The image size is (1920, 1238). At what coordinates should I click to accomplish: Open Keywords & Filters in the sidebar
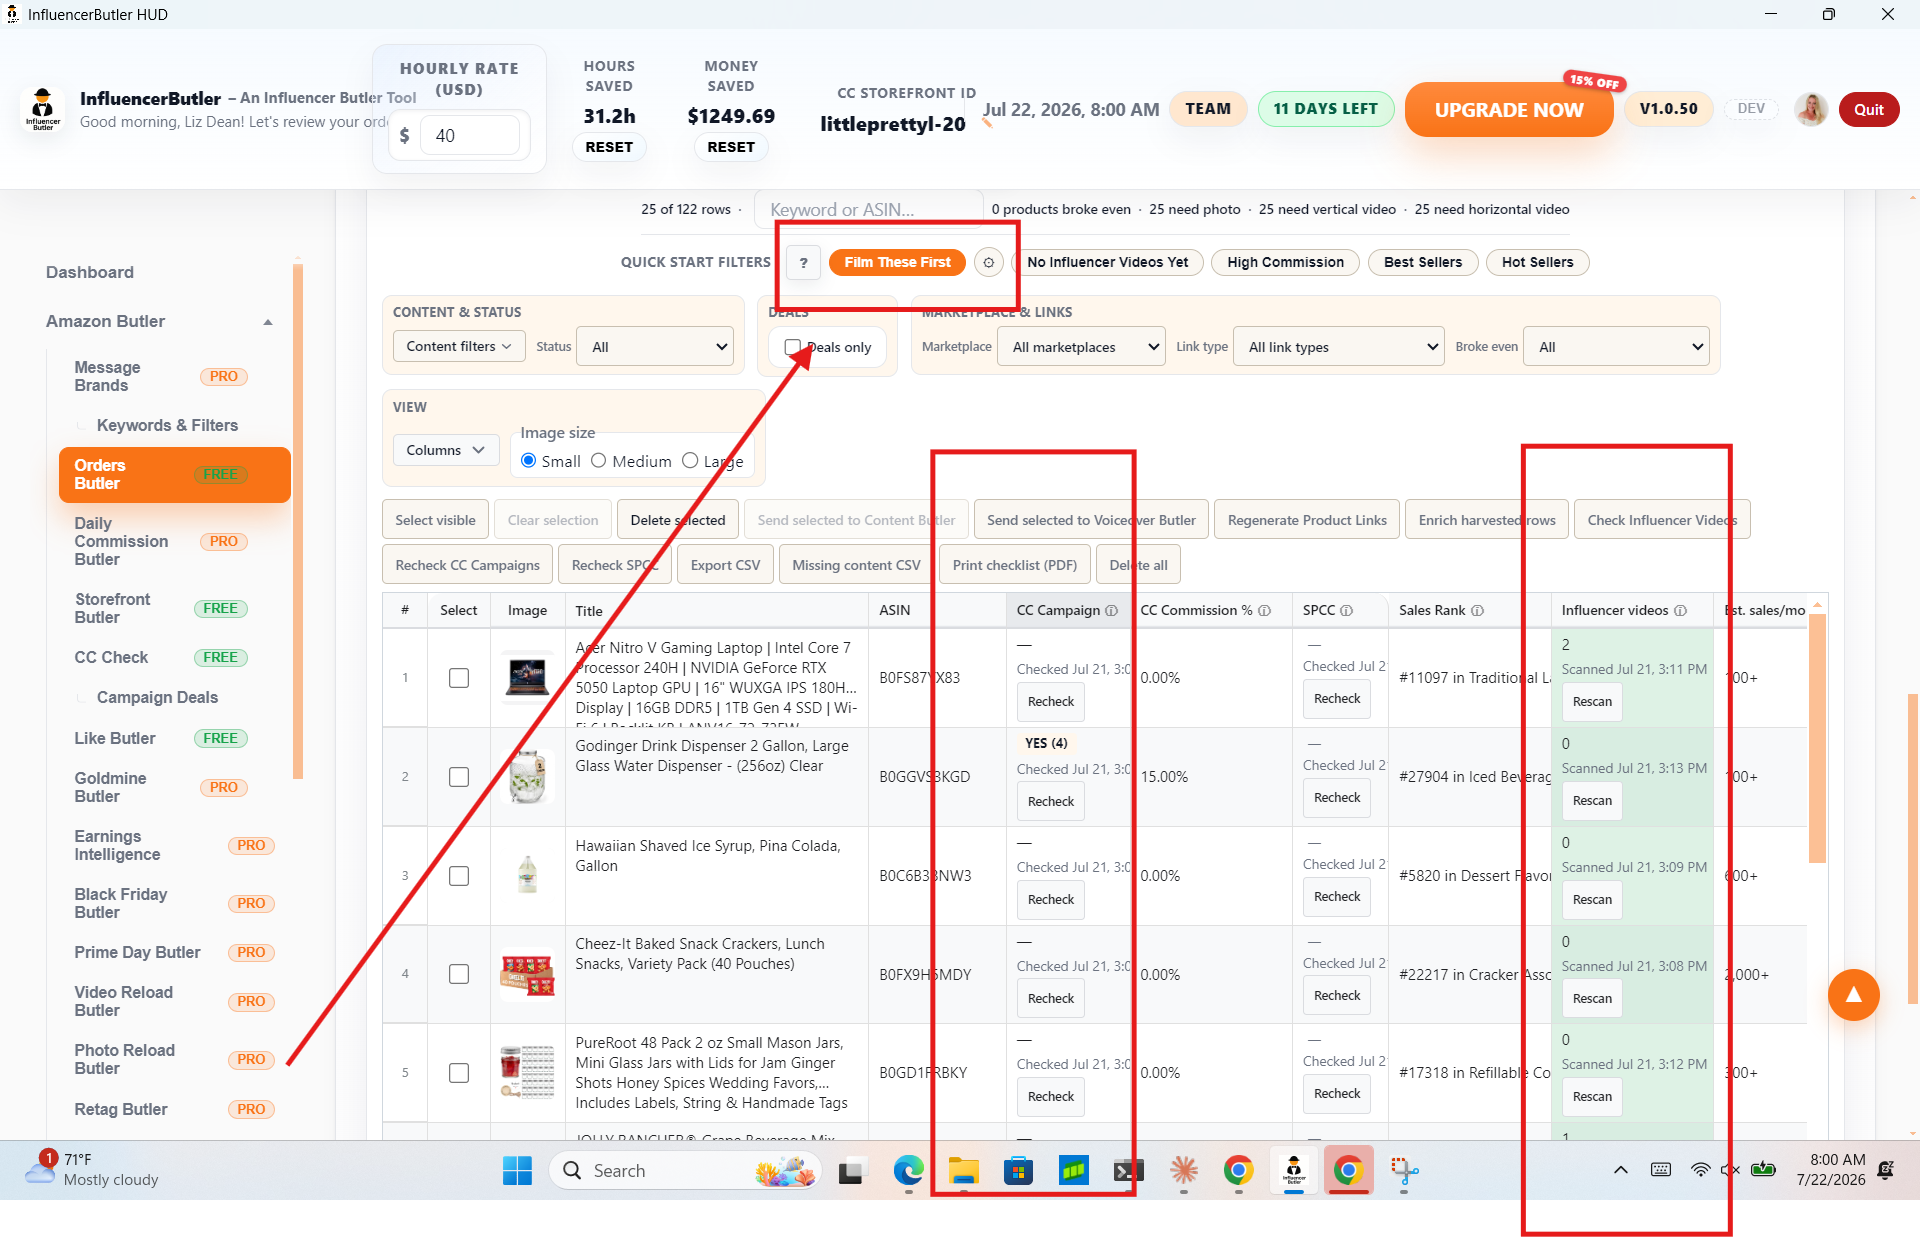(x=167, y=425)
